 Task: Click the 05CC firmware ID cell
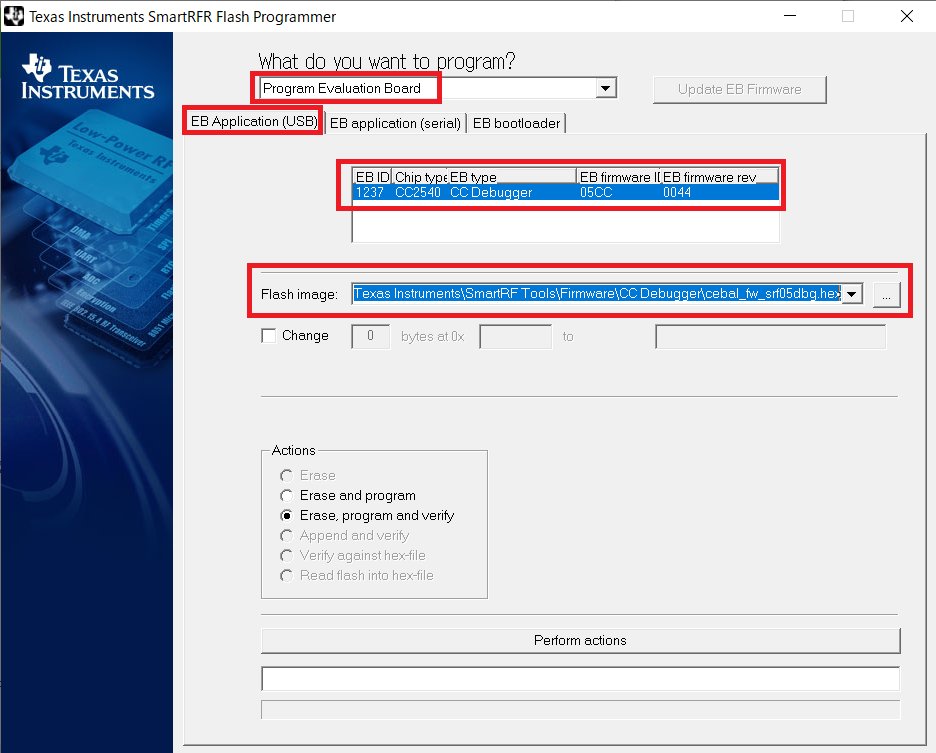[x=596, y=192]
